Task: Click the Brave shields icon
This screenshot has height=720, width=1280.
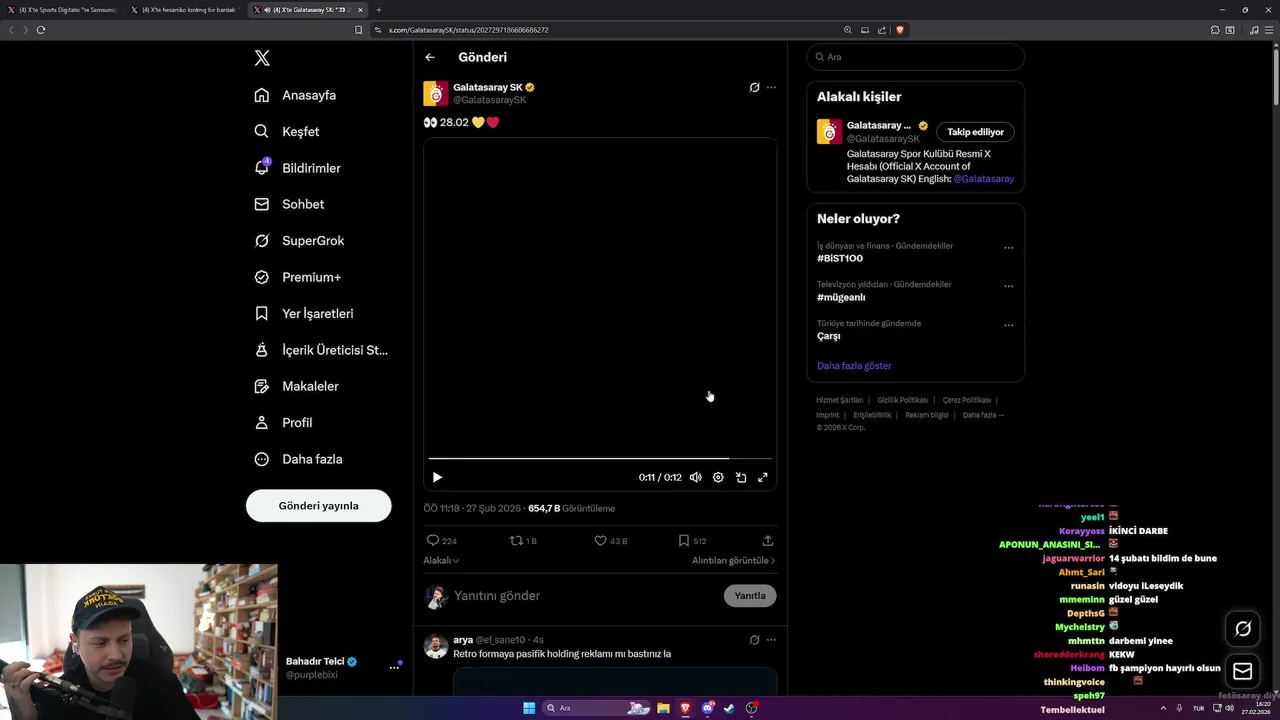Action: 900,30
